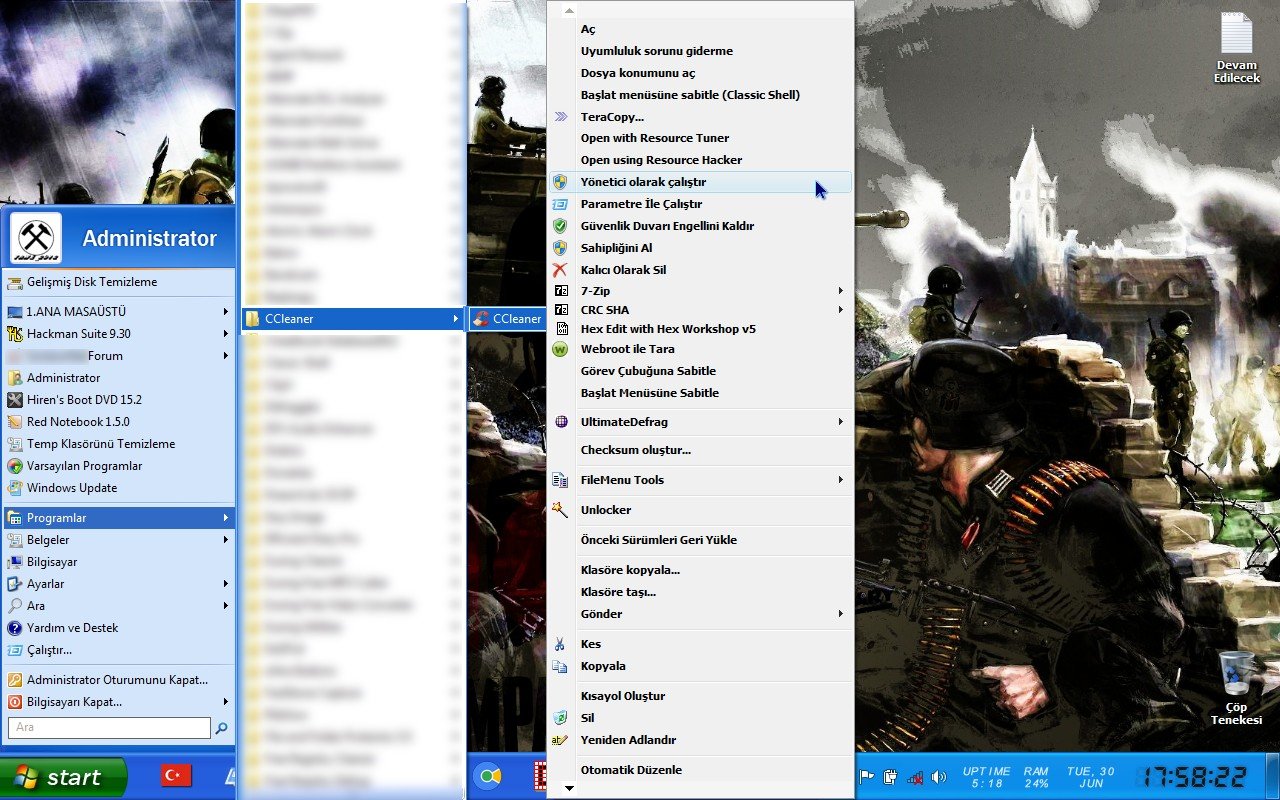Click the Parametre İle Çalıştır icon
1280x800 pixels.
[561, 204]
